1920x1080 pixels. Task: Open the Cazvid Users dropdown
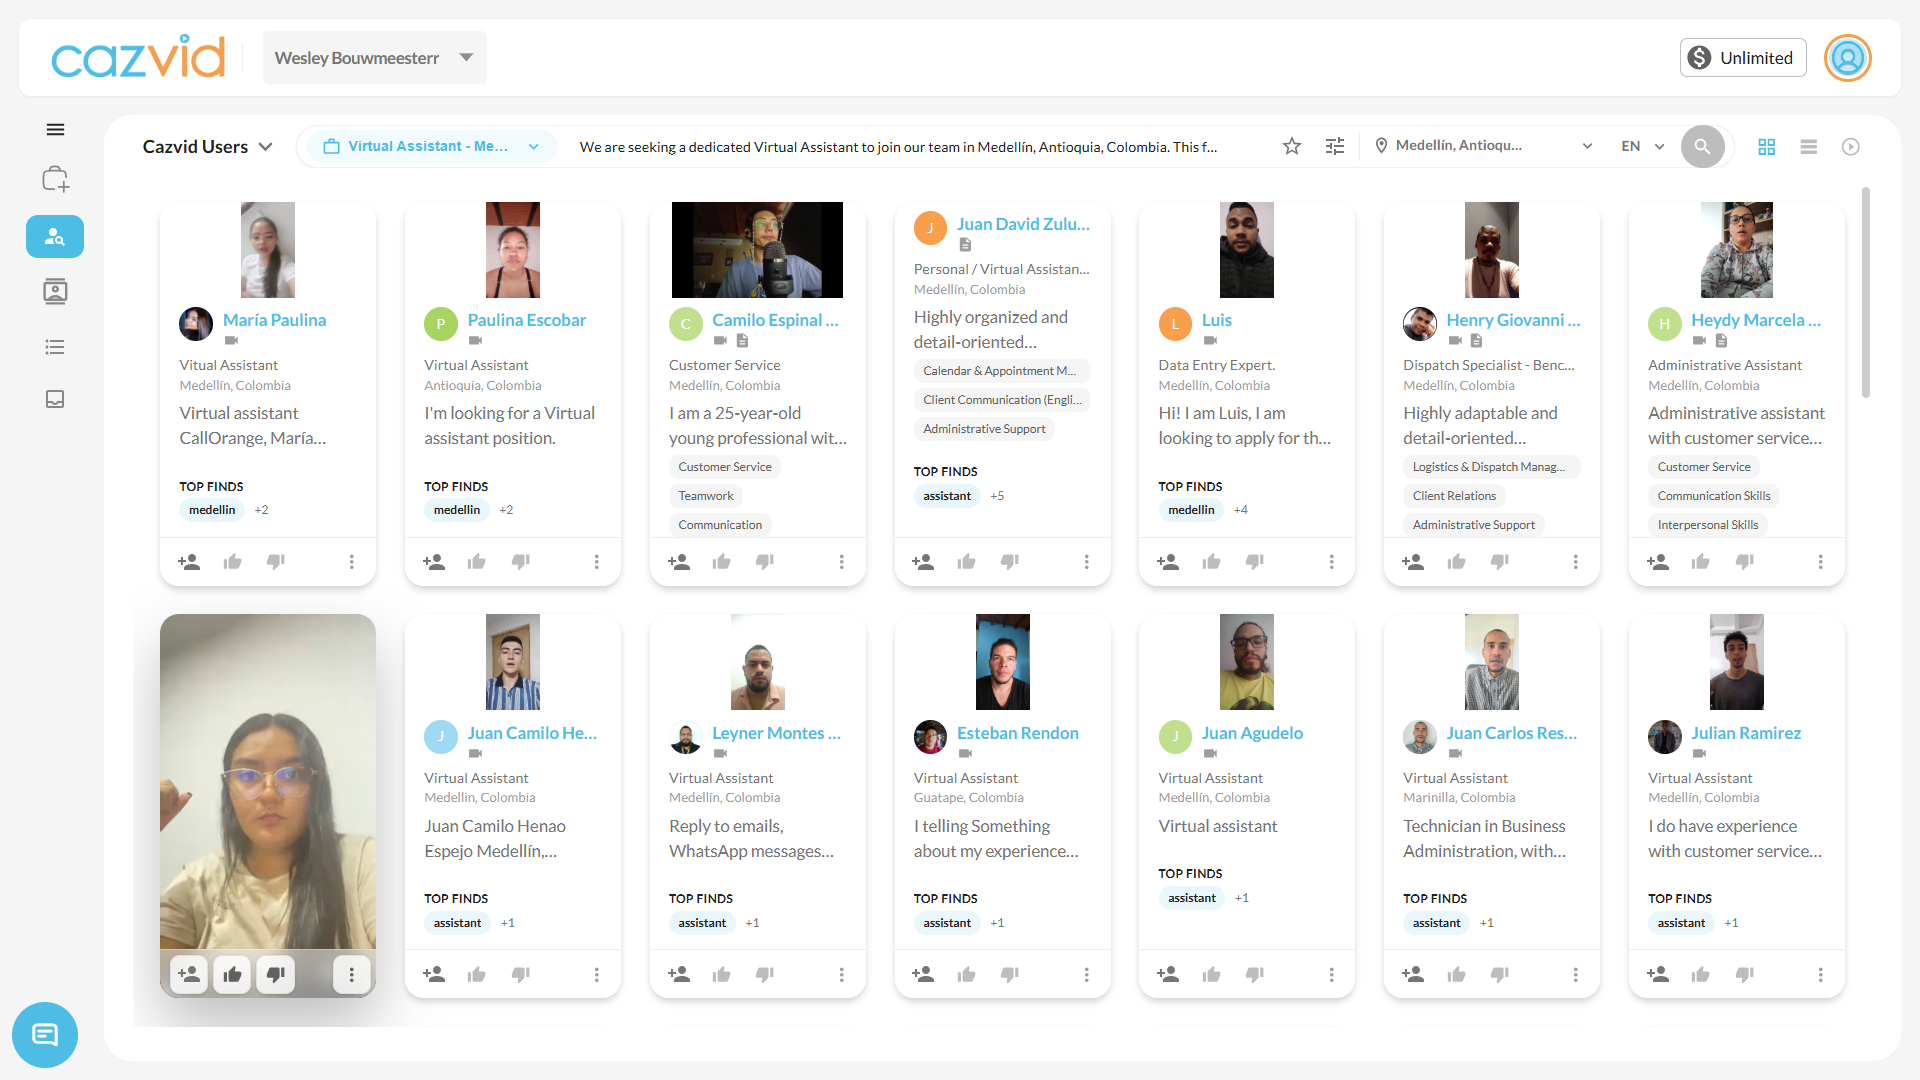point(208,147)
